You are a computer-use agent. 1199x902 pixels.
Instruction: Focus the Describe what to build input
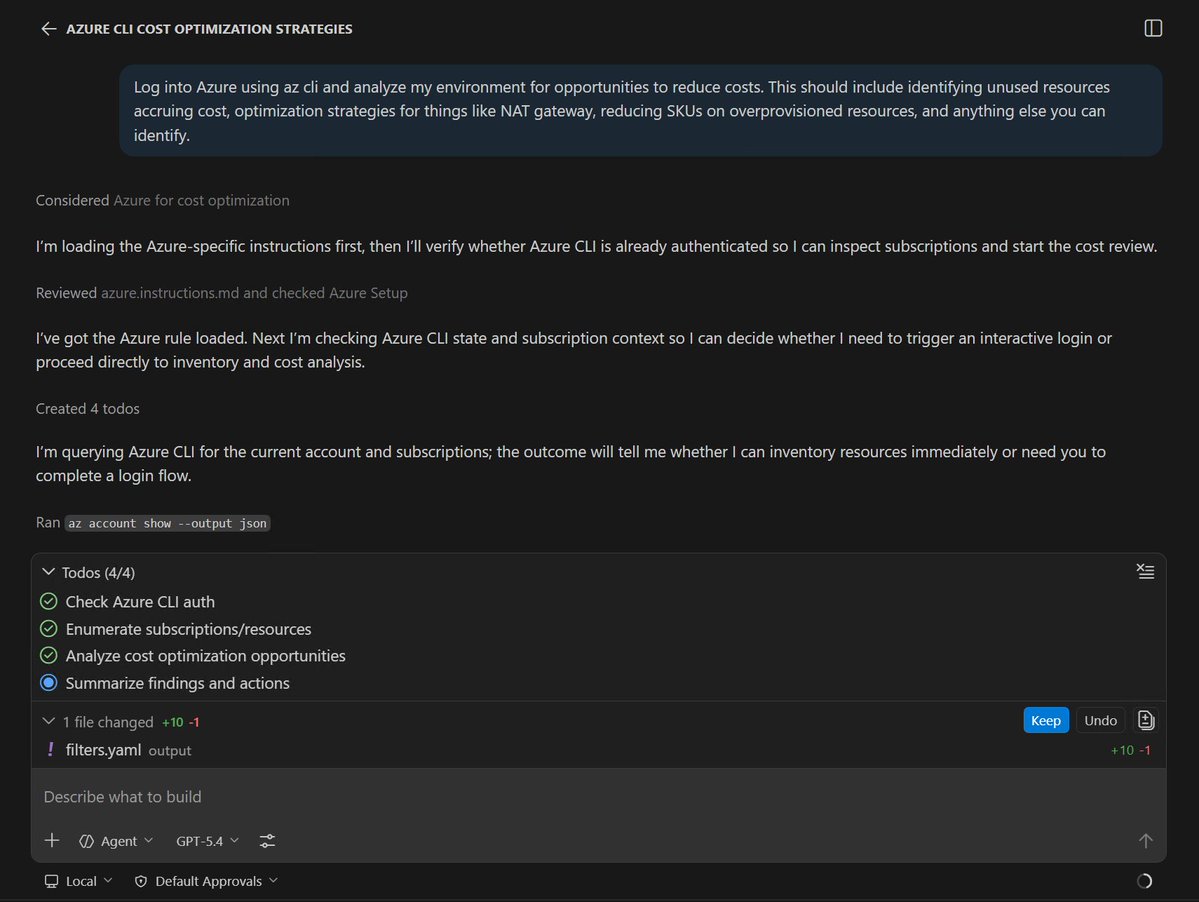point(598,797)
